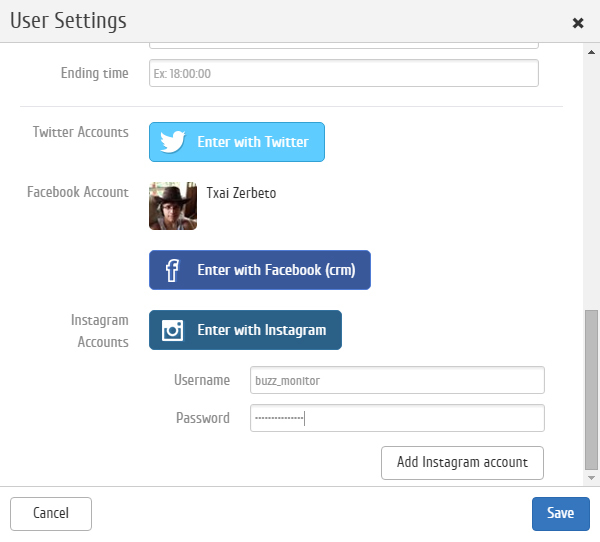
Task: Click the scrollbar down arrow
Action: [591, 479]
